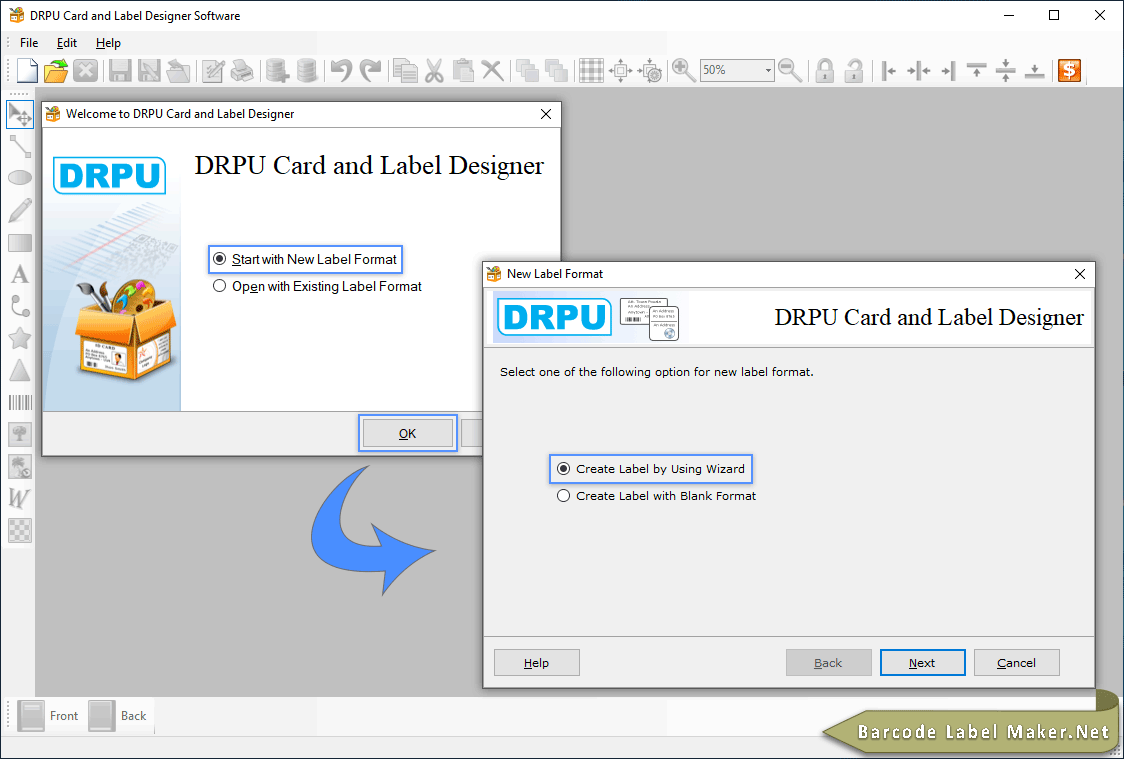Close the Welcome to DRPU dialog

[546, 114]
